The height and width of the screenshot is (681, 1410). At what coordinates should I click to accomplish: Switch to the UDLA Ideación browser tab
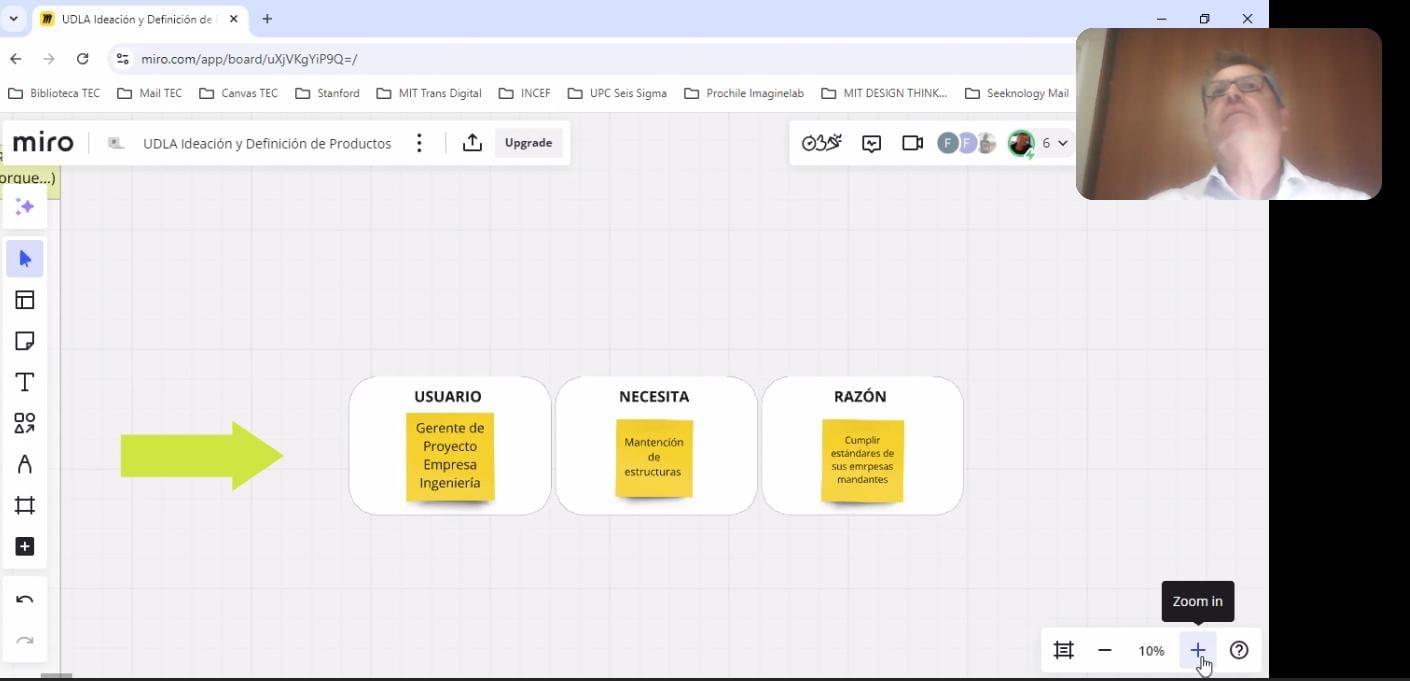135,19
